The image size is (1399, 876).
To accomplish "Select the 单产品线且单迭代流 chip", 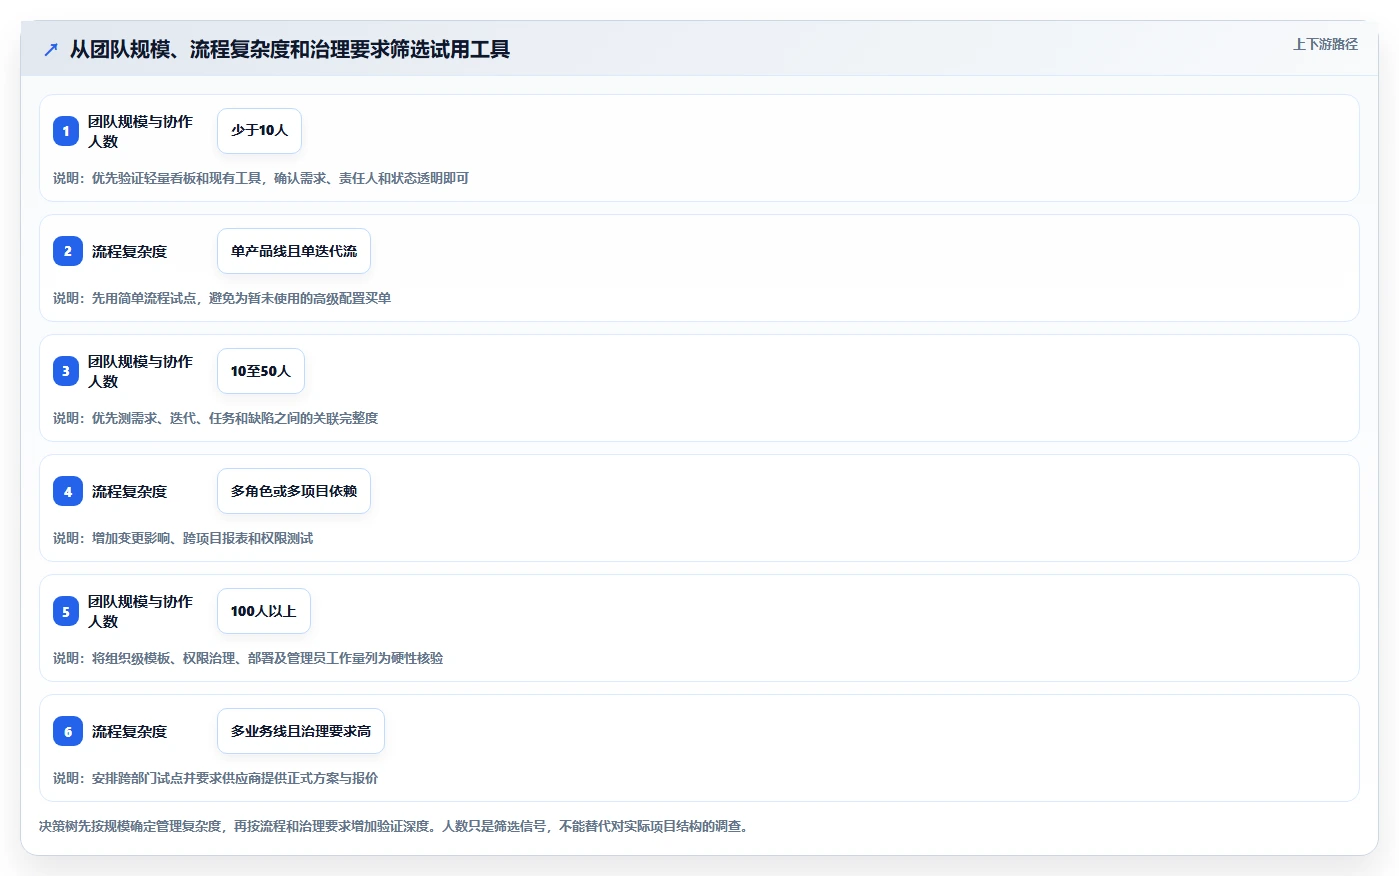I will pyautogui.click(x=294, y=251).
